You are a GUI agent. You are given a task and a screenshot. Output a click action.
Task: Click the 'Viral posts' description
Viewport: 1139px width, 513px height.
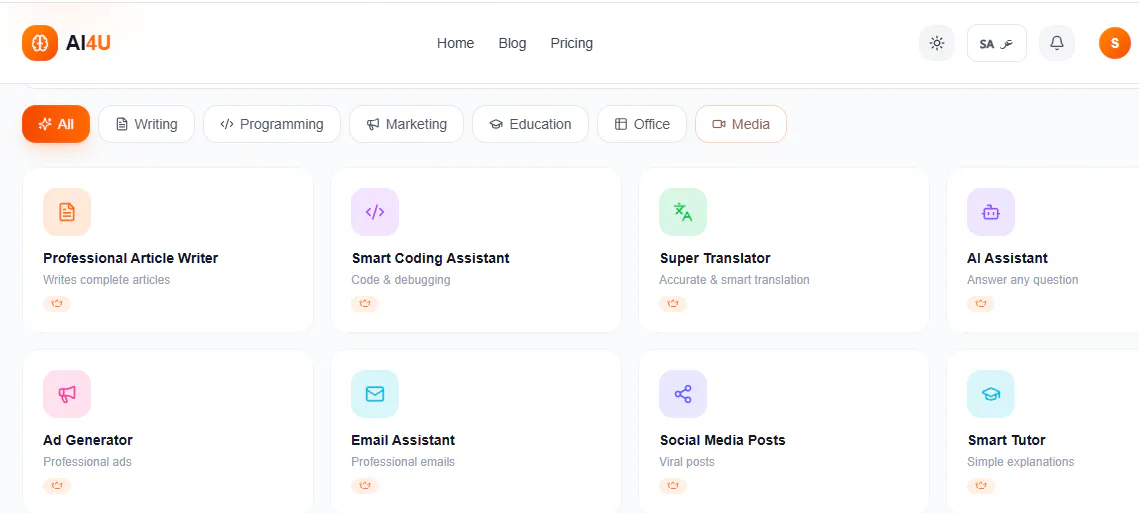click(x=687, y=461)
